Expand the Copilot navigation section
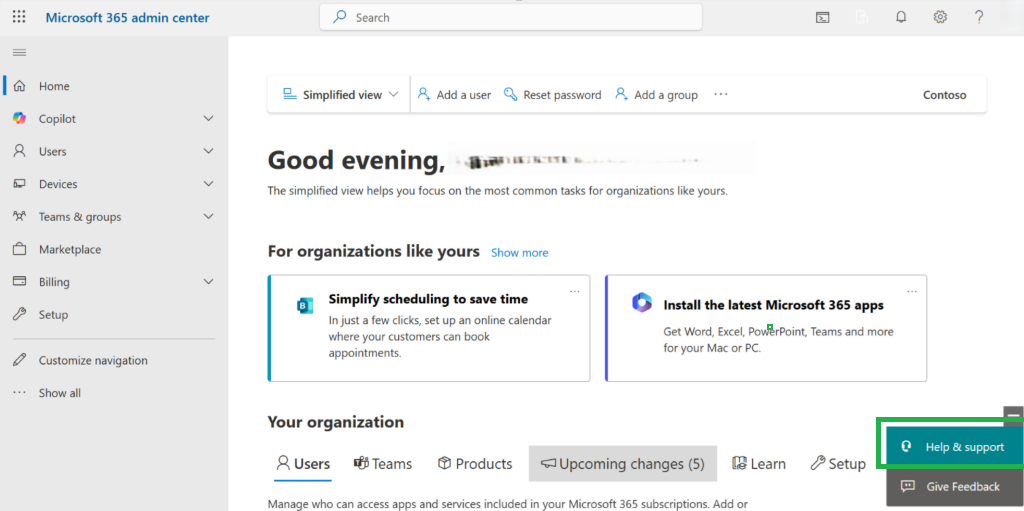The height and width of the screenshot is (511, 1024). (208, 118)
